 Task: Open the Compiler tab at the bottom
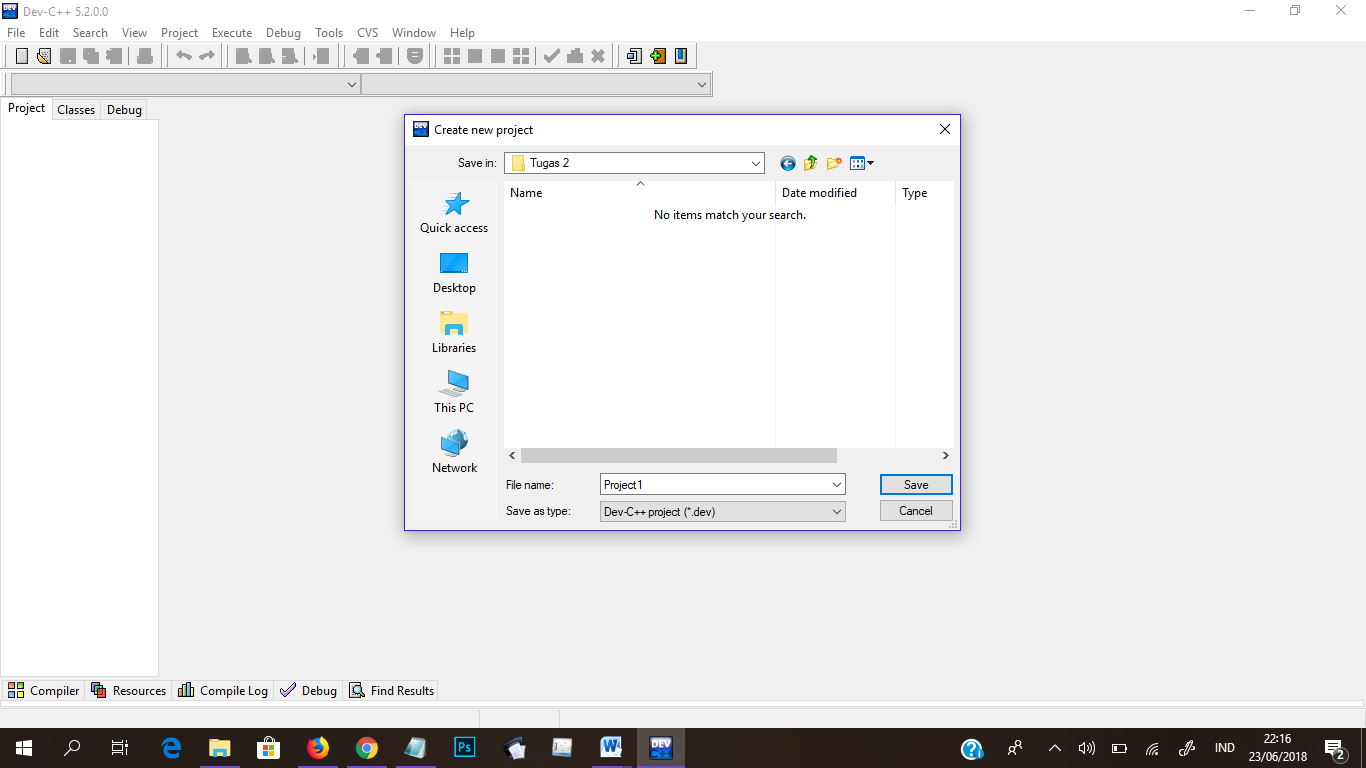point(44,690)
